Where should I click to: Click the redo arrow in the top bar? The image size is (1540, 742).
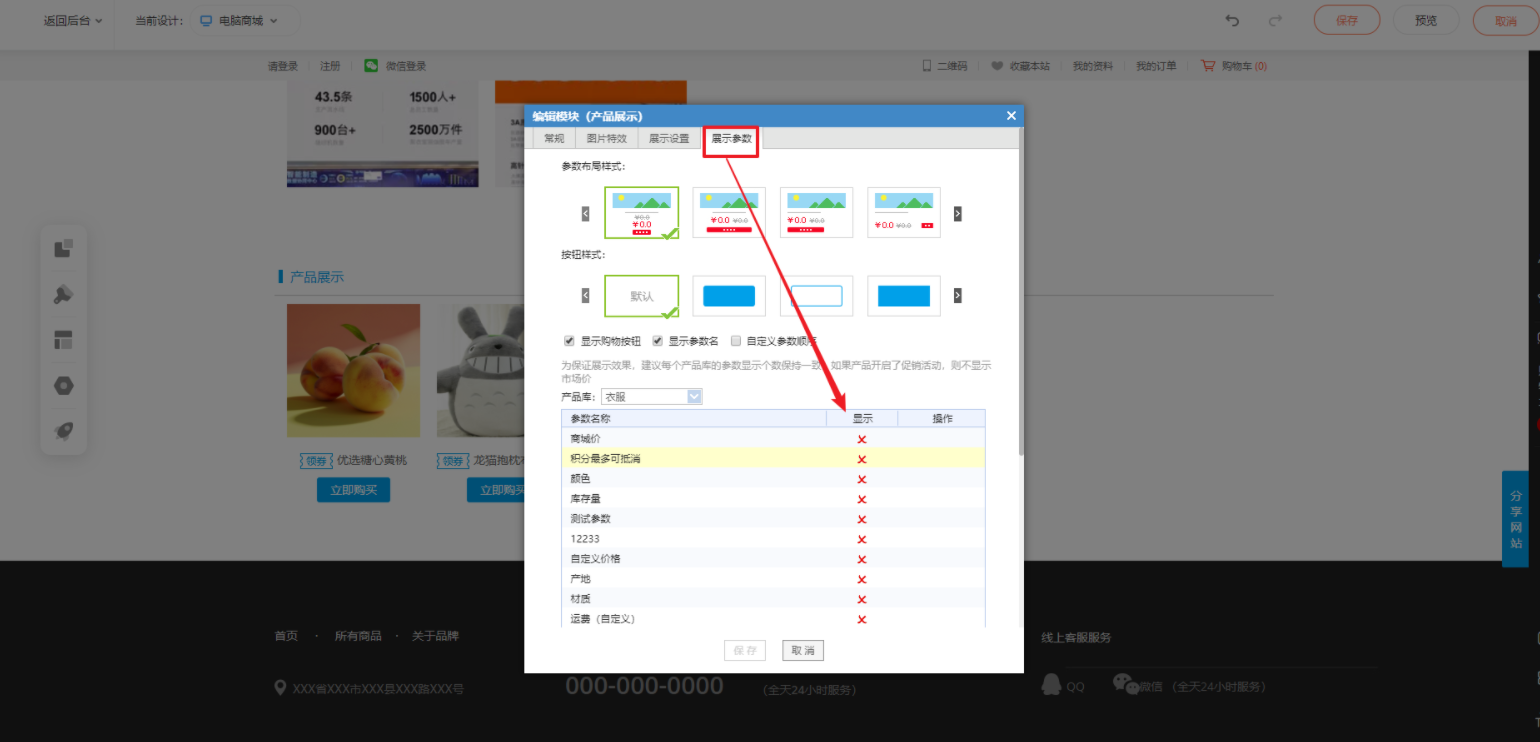point(1275,20)
